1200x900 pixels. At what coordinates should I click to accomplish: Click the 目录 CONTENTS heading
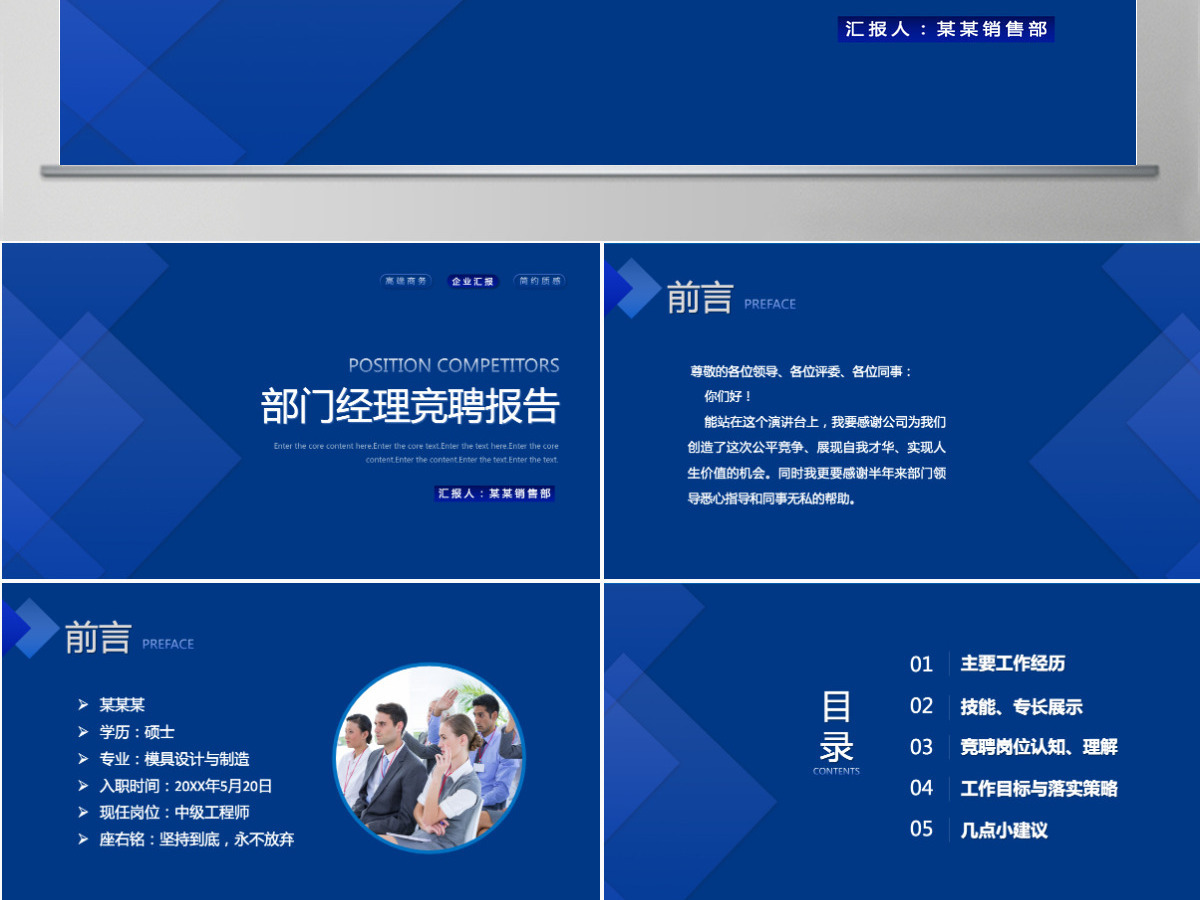tap(836, 732)
